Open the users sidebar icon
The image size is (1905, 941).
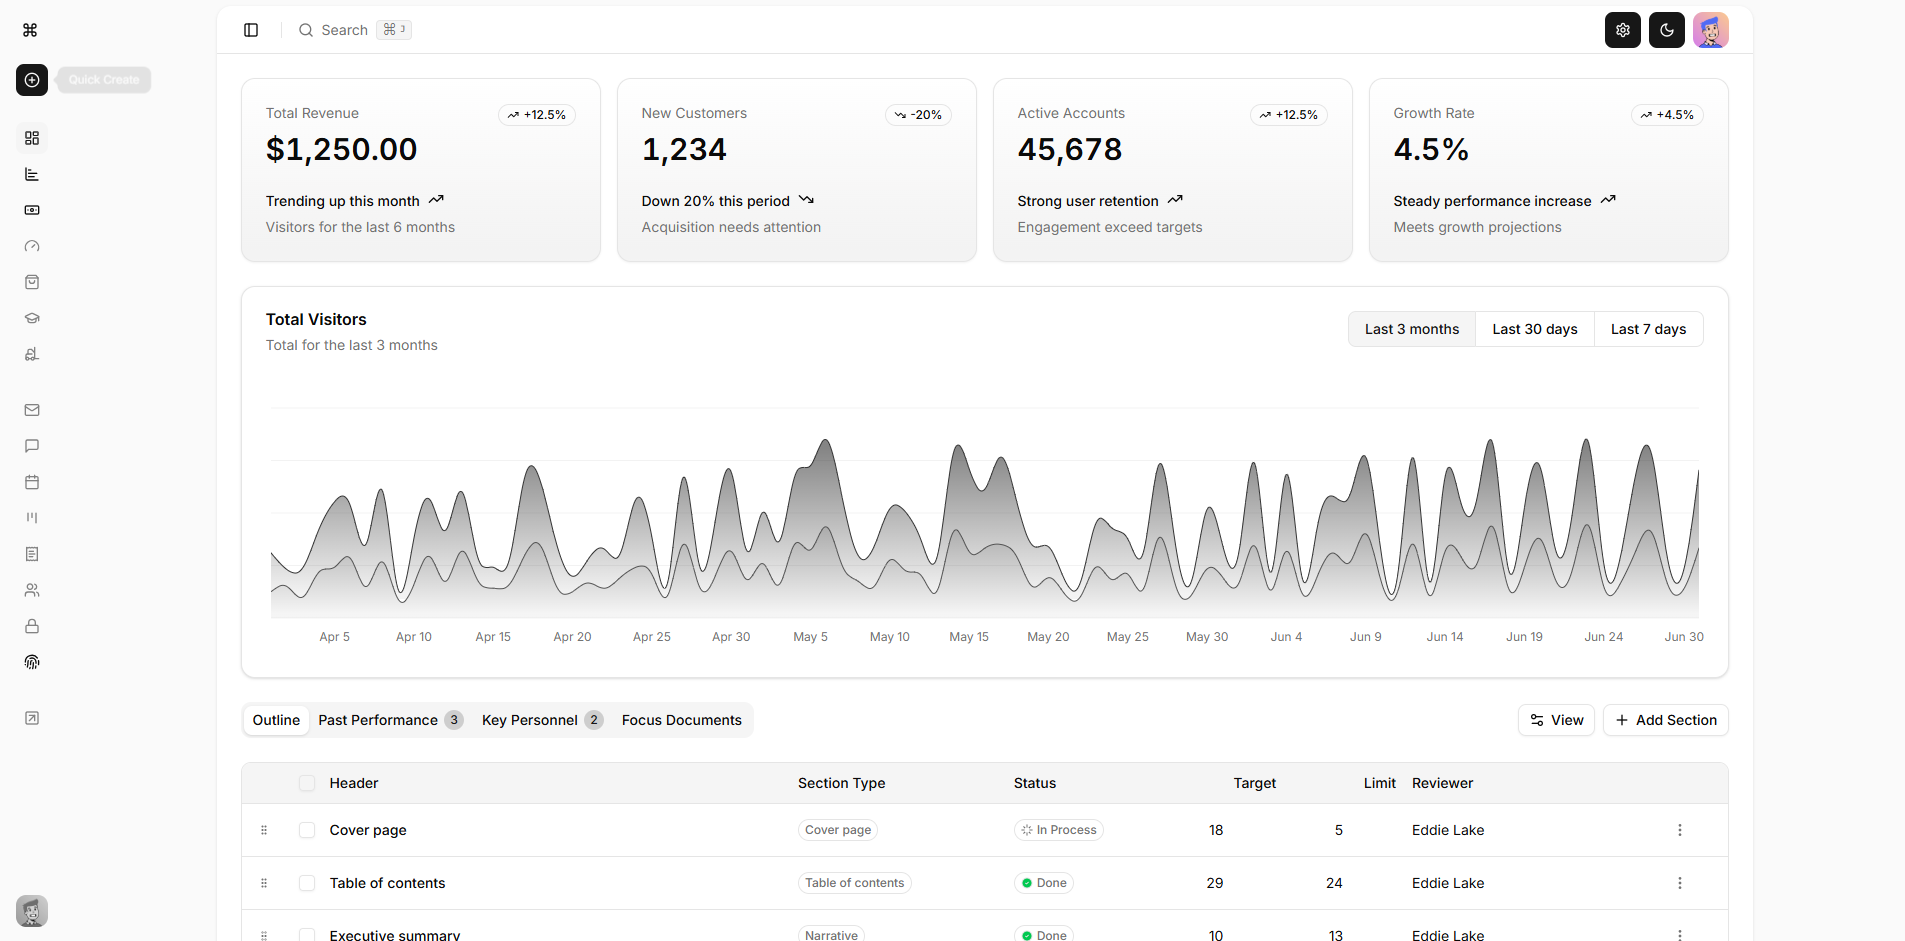(x=32, y=590)
